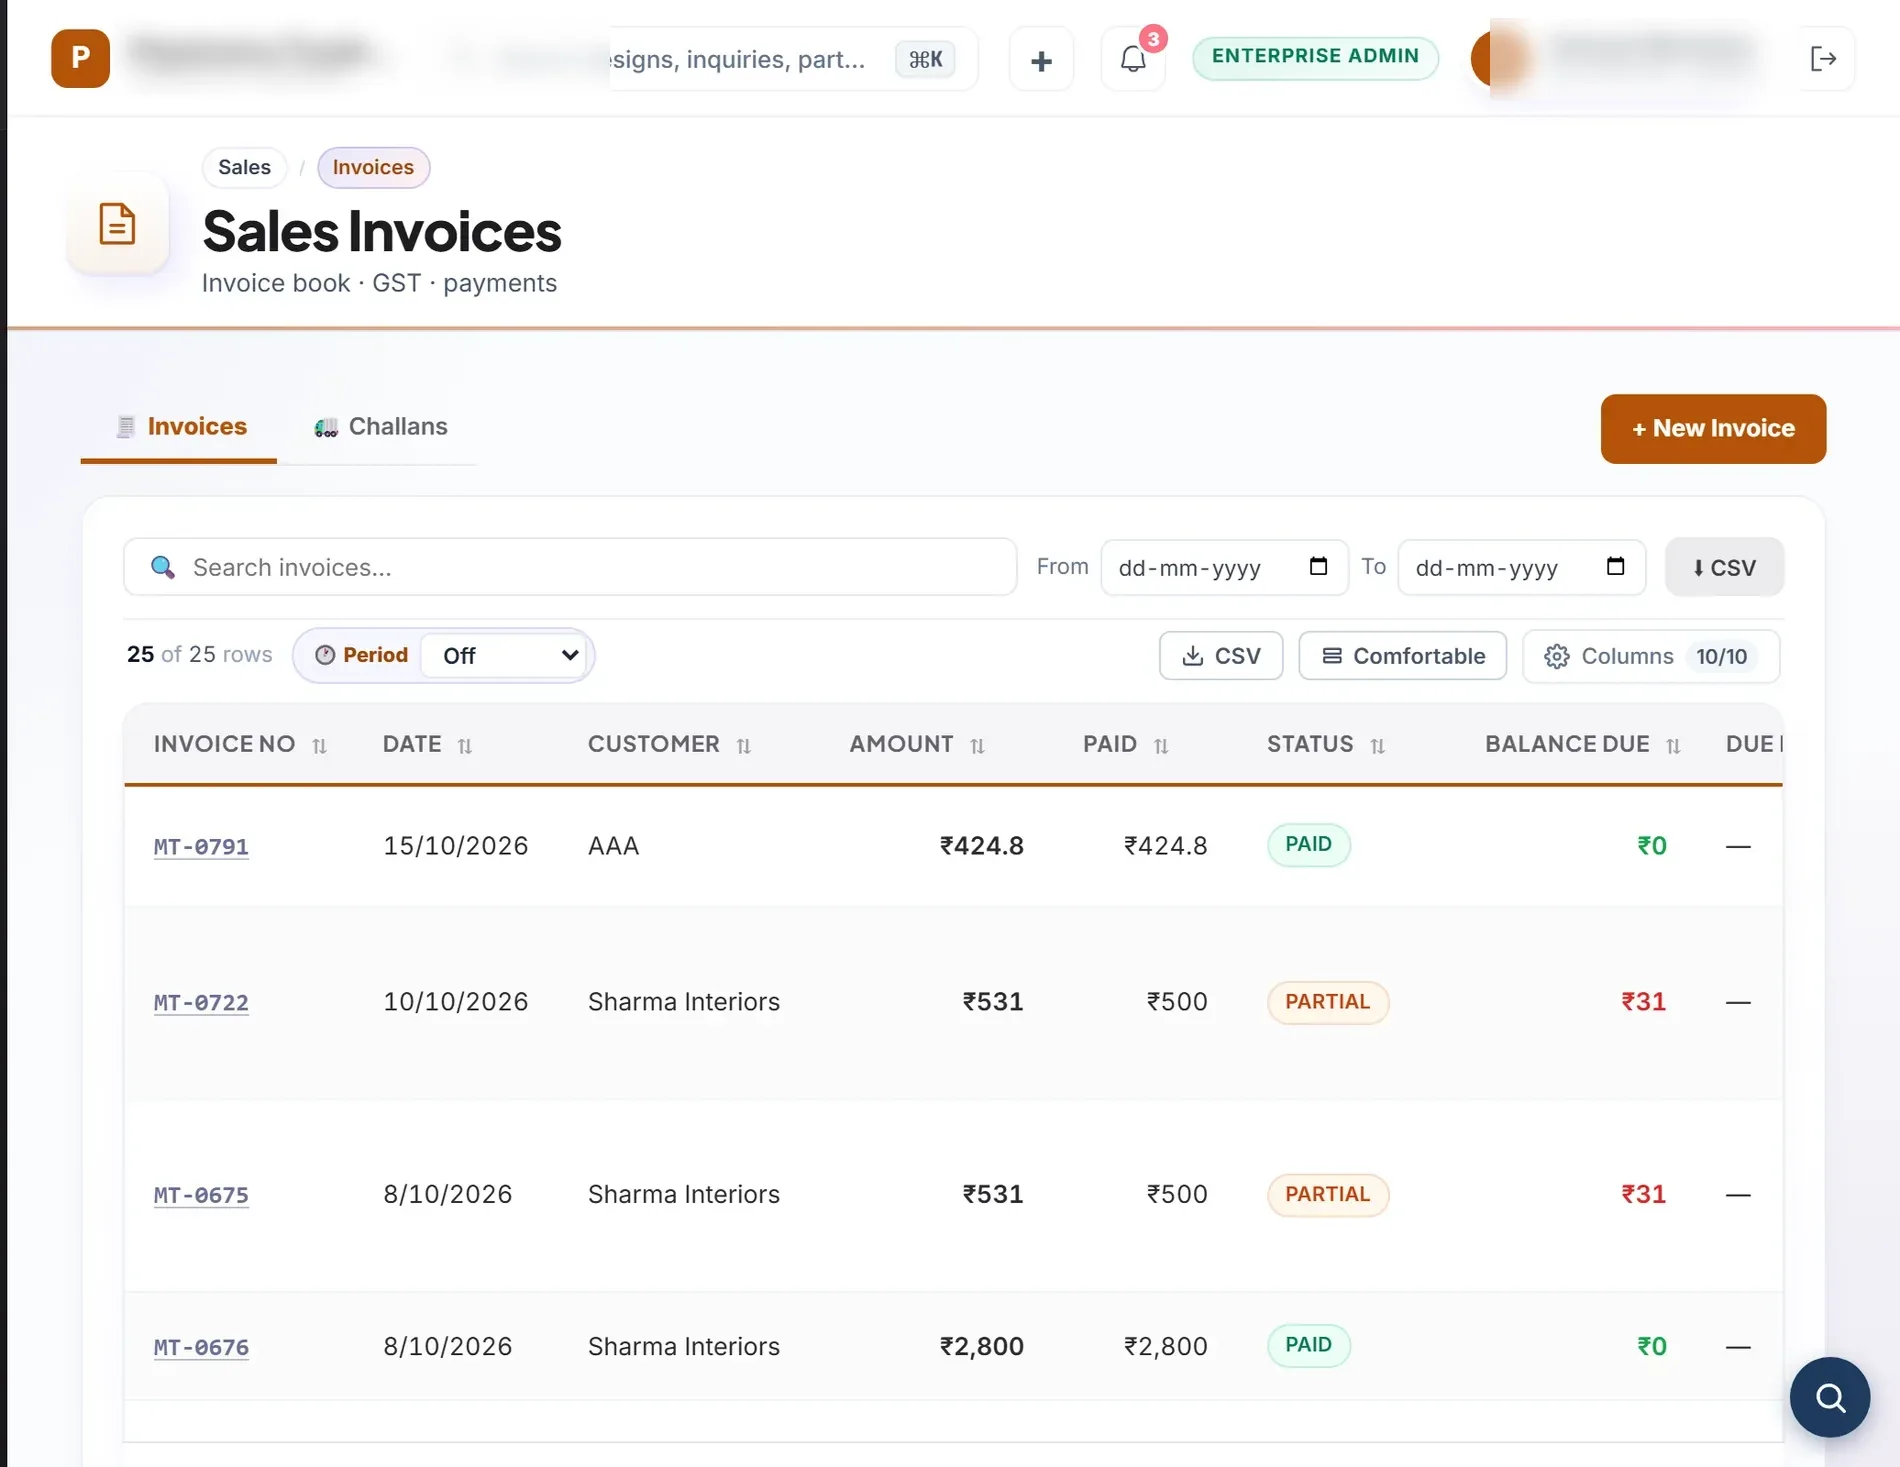This screenshot has height=1467, width=1900.
Task: Click the user avatar circle
Action: pos(1499,58)
